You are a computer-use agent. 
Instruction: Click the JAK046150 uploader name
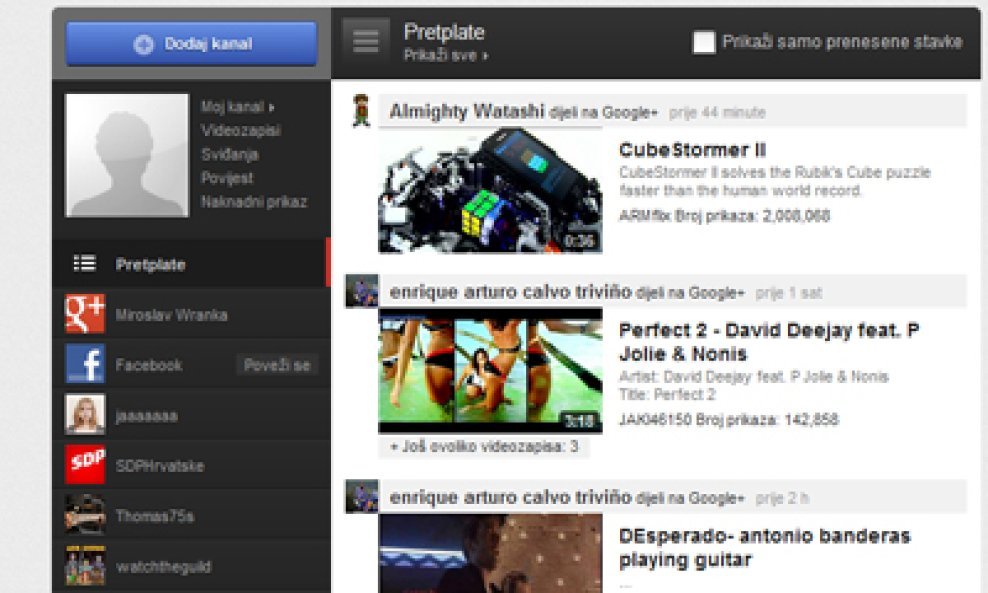pyautogui.click(x=655, y=420)
